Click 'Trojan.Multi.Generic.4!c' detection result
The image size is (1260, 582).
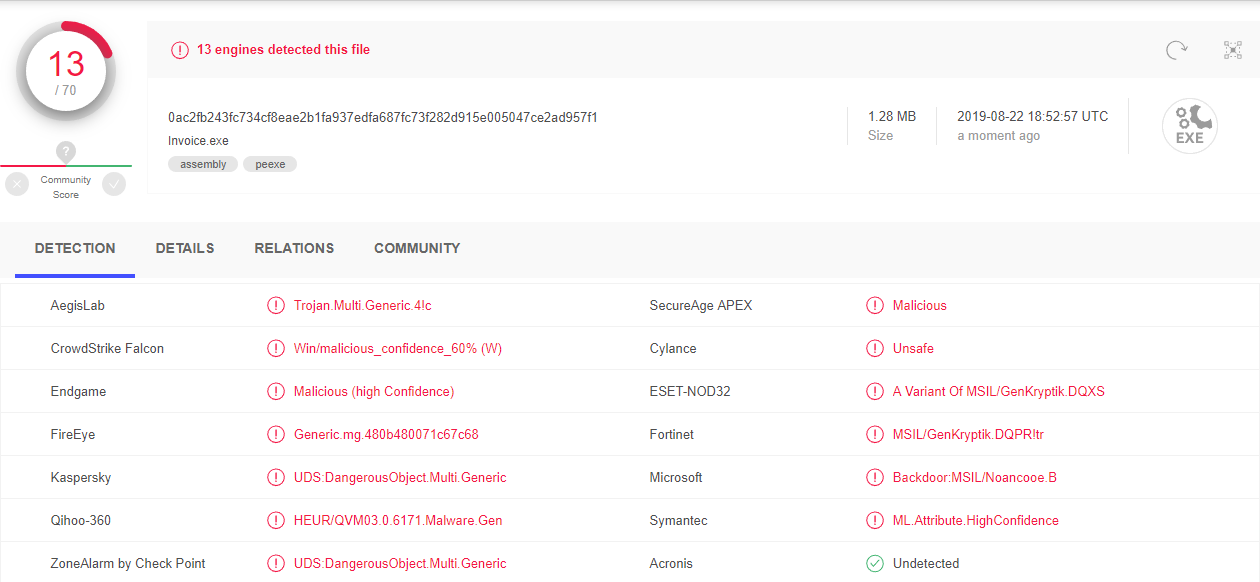click(363, 306)
